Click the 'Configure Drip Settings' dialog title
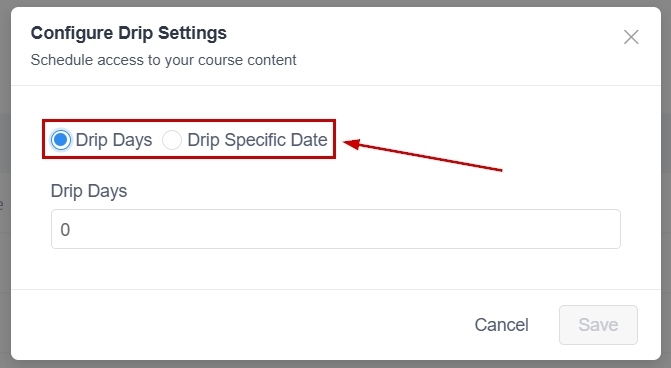The width and height of the screenshot is (671, 368). 129,33
